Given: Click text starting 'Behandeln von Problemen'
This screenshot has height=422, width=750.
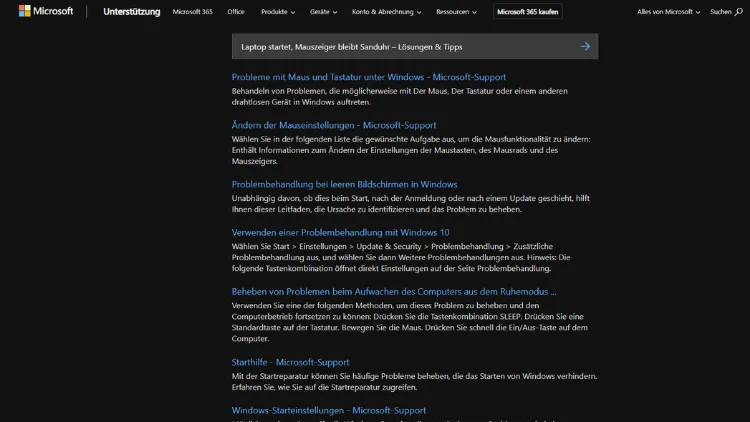Looking at the screenshot, I should coord(399,96).
